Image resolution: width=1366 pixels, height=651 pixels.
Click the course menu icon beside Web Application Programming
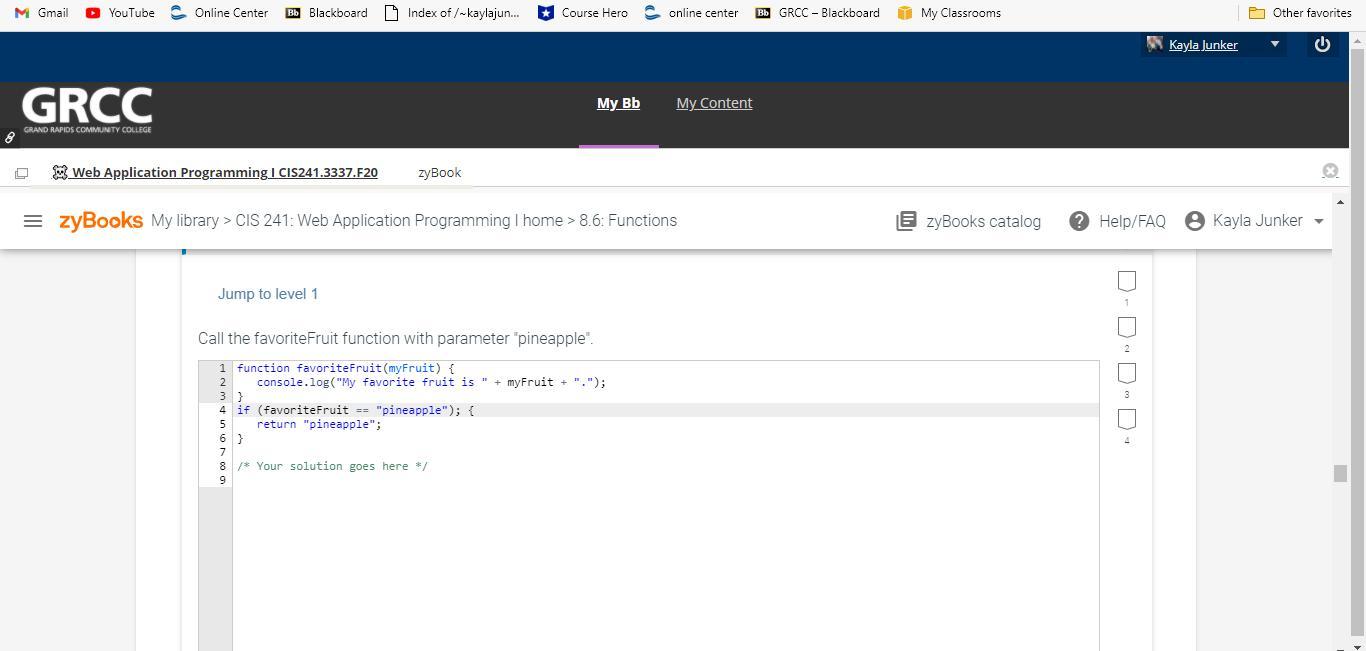pyautogui.click(x=60, y=172)
